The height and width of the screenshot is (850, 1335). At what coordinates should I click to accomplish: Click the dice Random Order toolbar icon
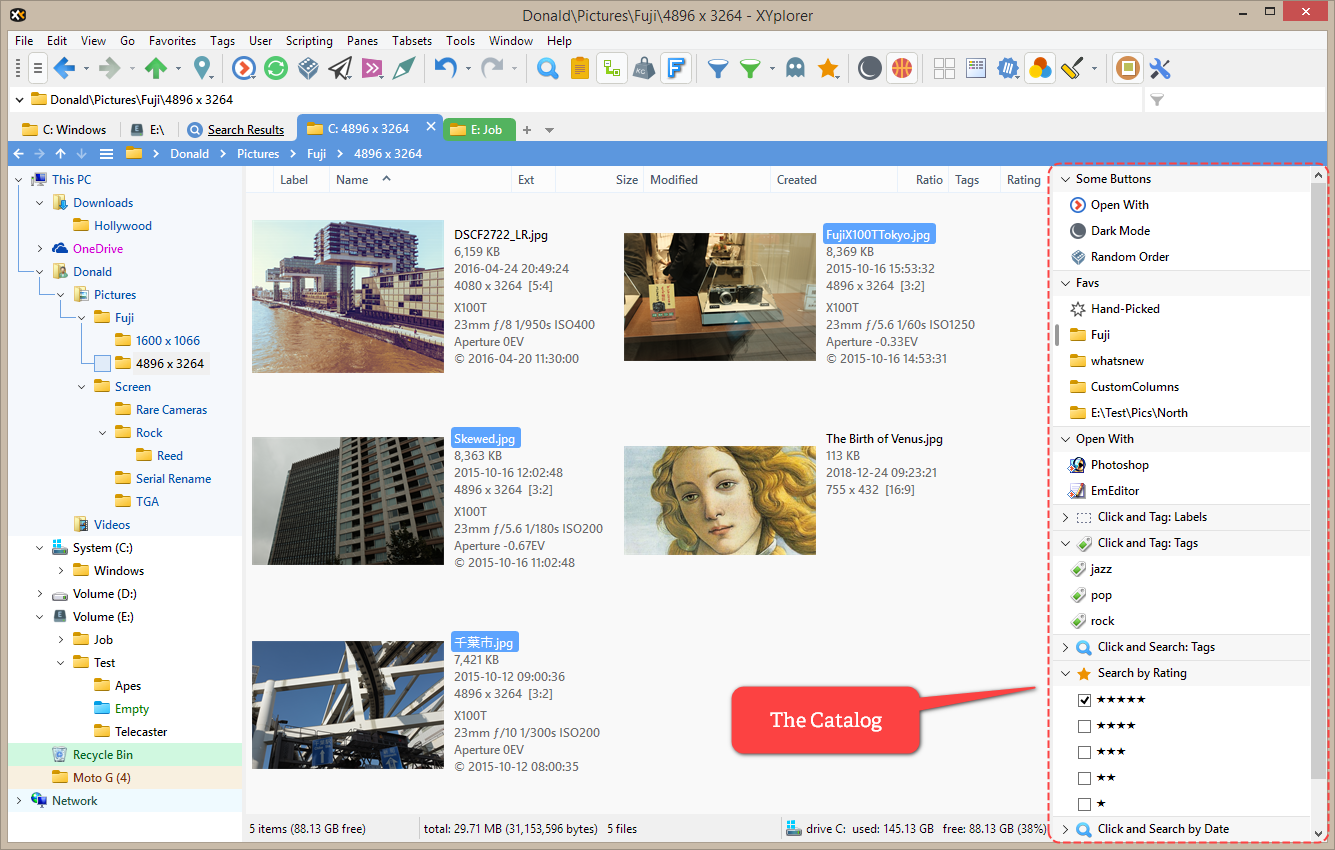(308, 69)
